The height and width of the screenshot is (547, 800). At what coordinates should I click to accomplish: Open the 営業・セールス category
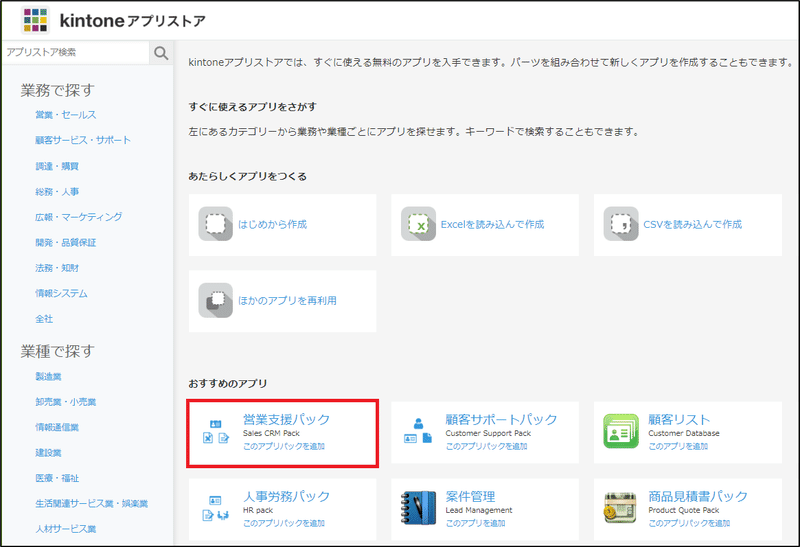coord(66,115)
